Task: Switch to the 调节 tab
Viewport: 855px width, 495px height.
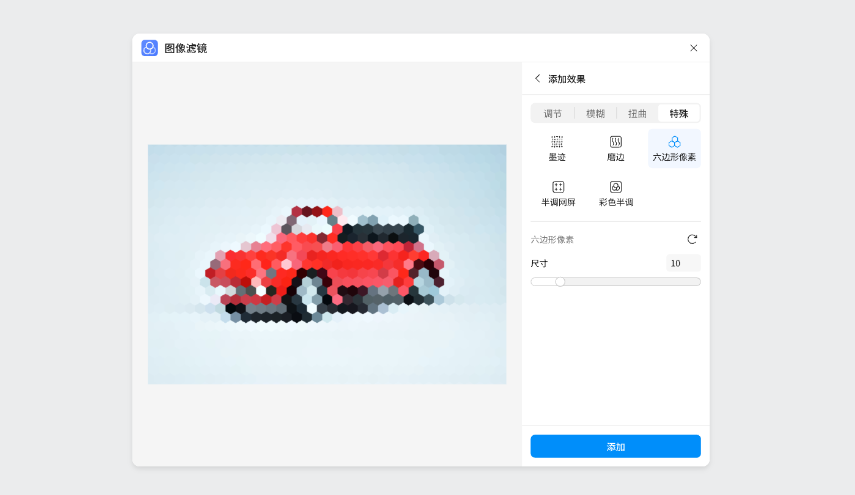Action: click(552, 113)
